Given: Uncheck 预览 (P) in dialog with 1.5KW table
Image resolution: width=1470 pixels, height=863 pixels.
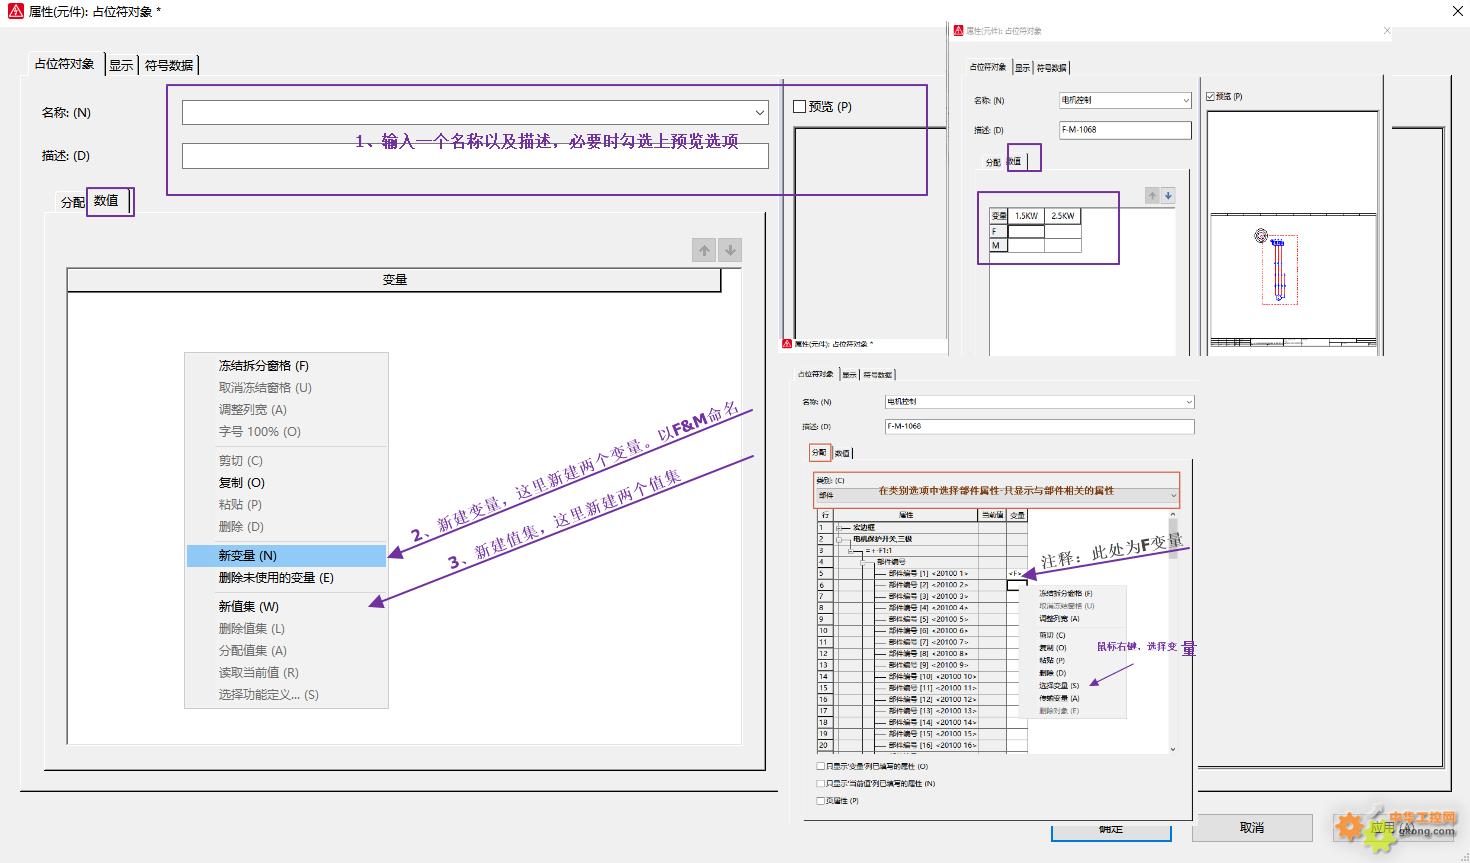Looking at the screenshot, I should tap(1211, 97).
